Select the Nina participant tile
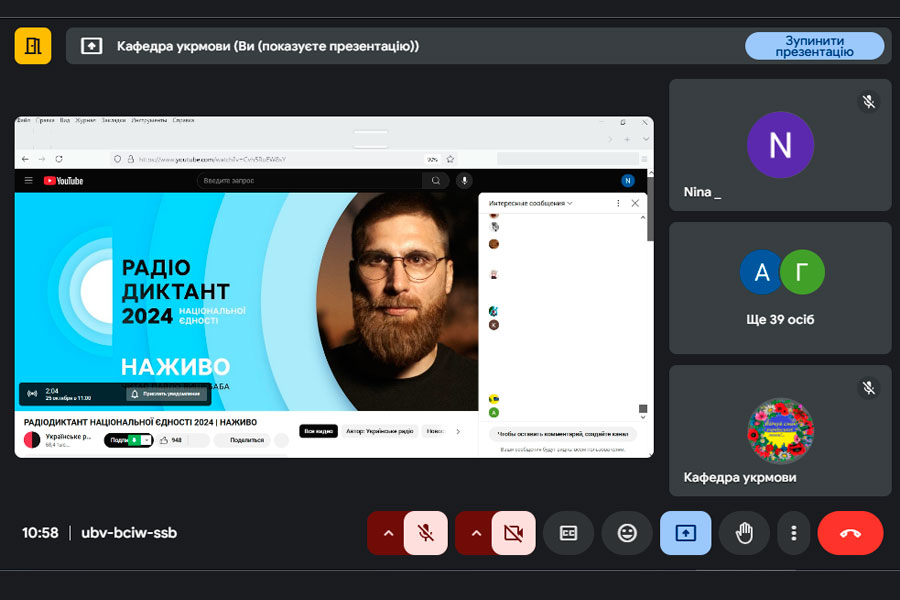This screenshot has height=600, width=900. click(780, 145)
